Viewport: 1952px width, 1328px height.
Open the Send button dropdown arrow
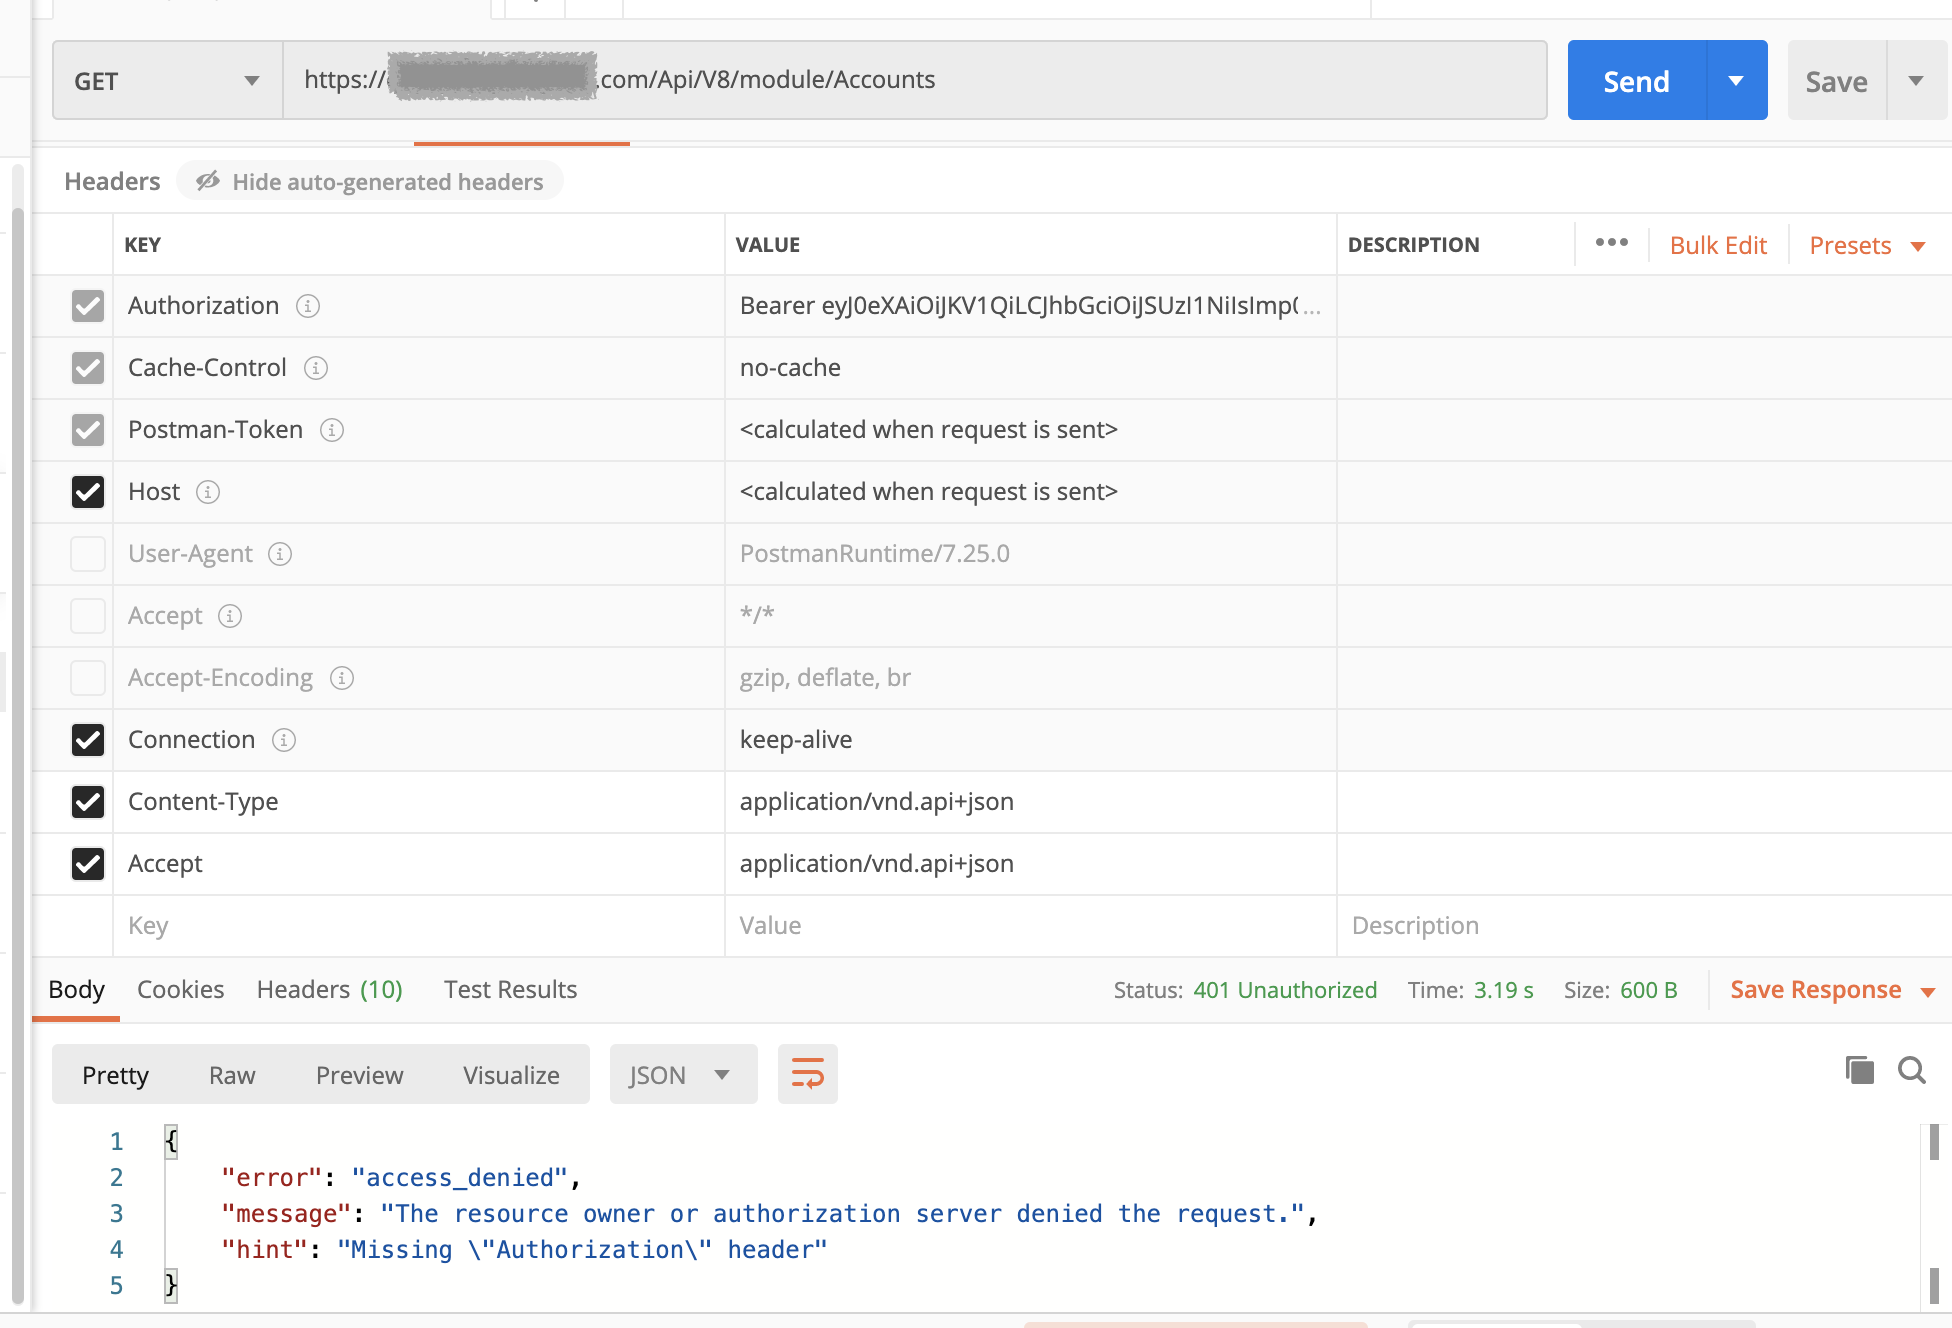pos(1737,80)
